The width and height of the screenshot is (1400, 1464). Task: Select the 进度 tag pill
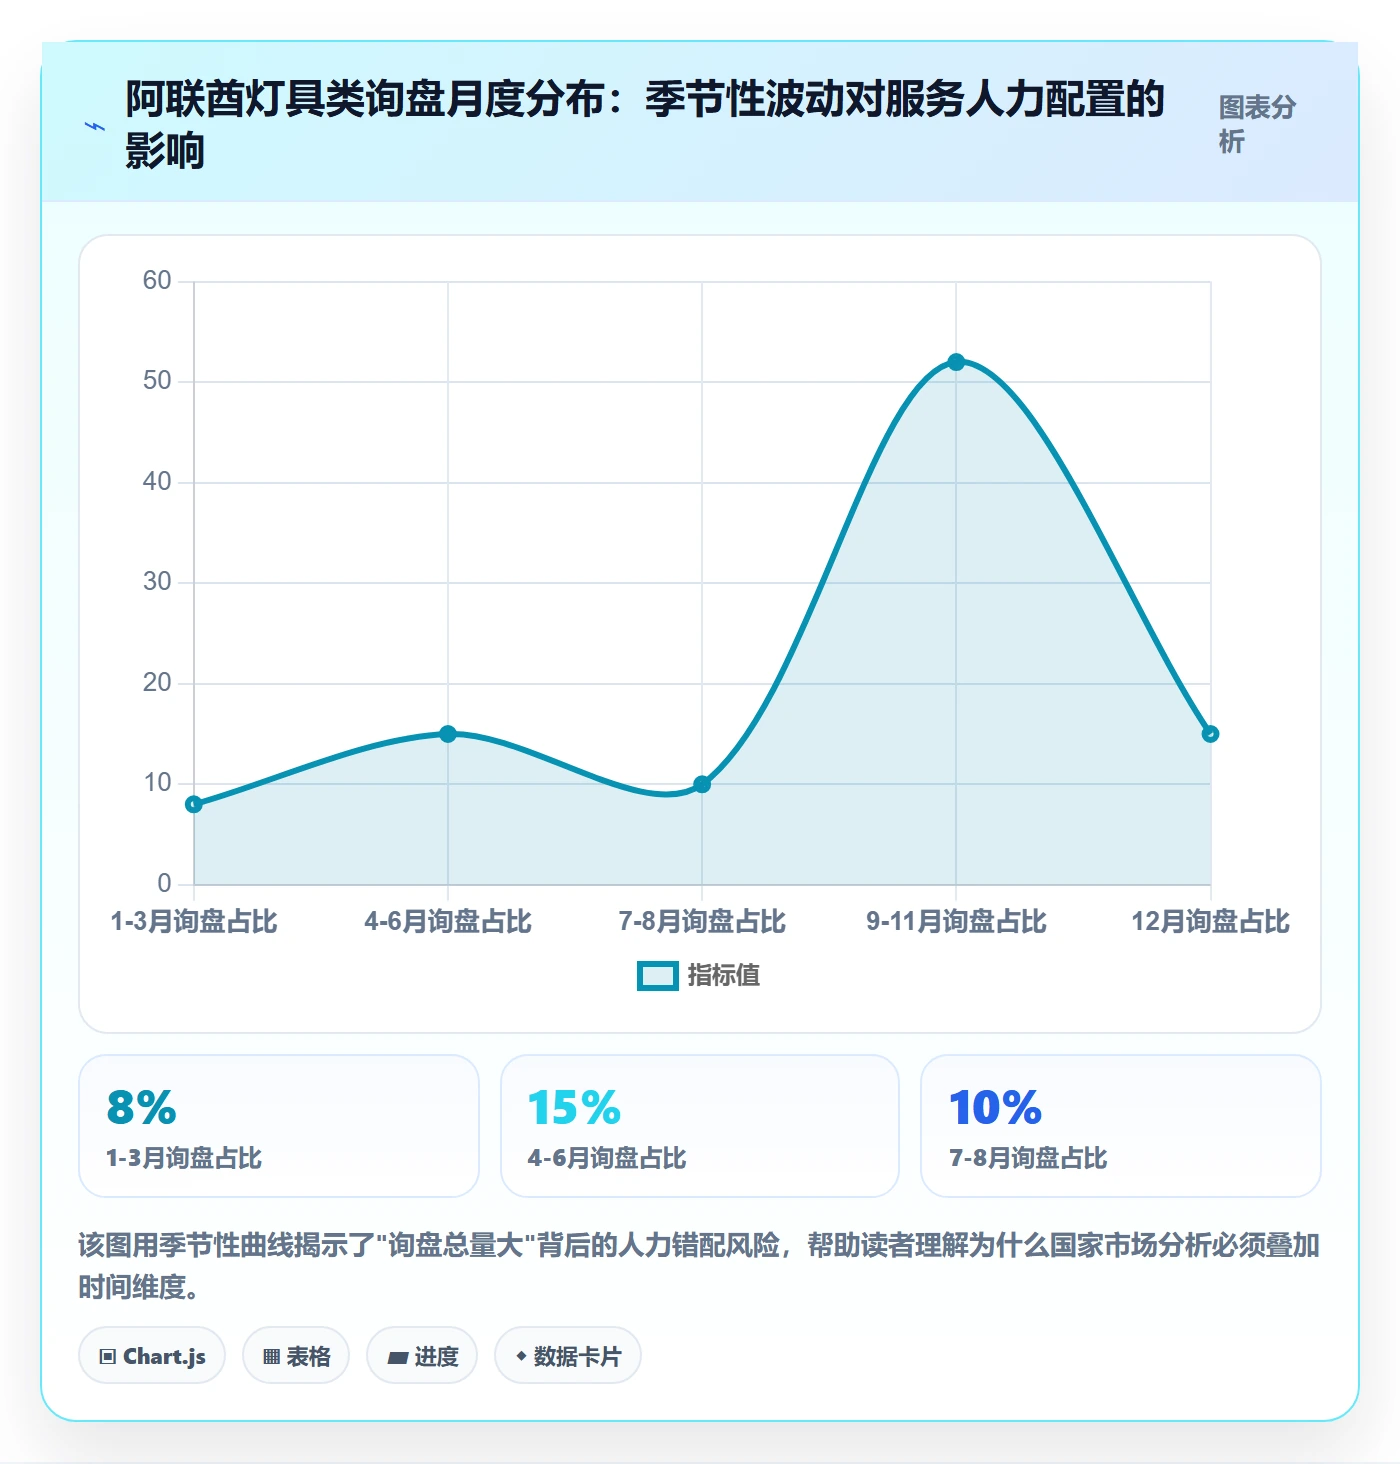coord(422,1356)
